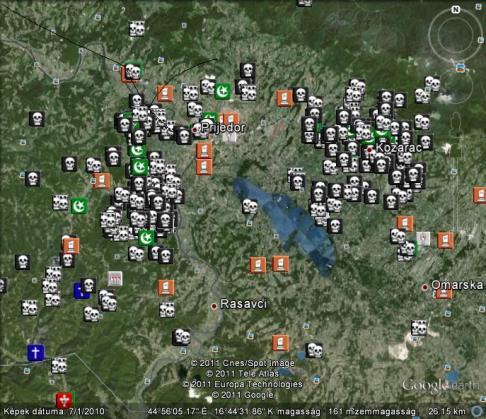Click the blue placemark next to gray building icon
The width and height of the screenshot is (486, 419).
tap(80, 292)
